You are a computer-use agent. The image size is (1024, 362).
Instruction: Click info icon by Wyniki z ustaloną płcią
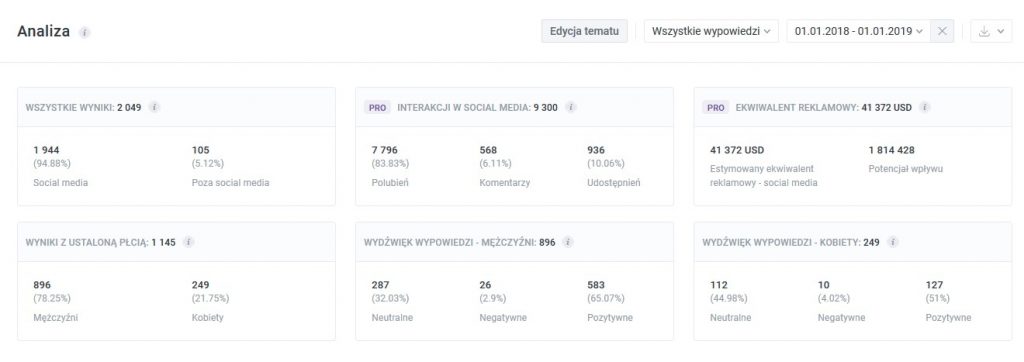189,242
